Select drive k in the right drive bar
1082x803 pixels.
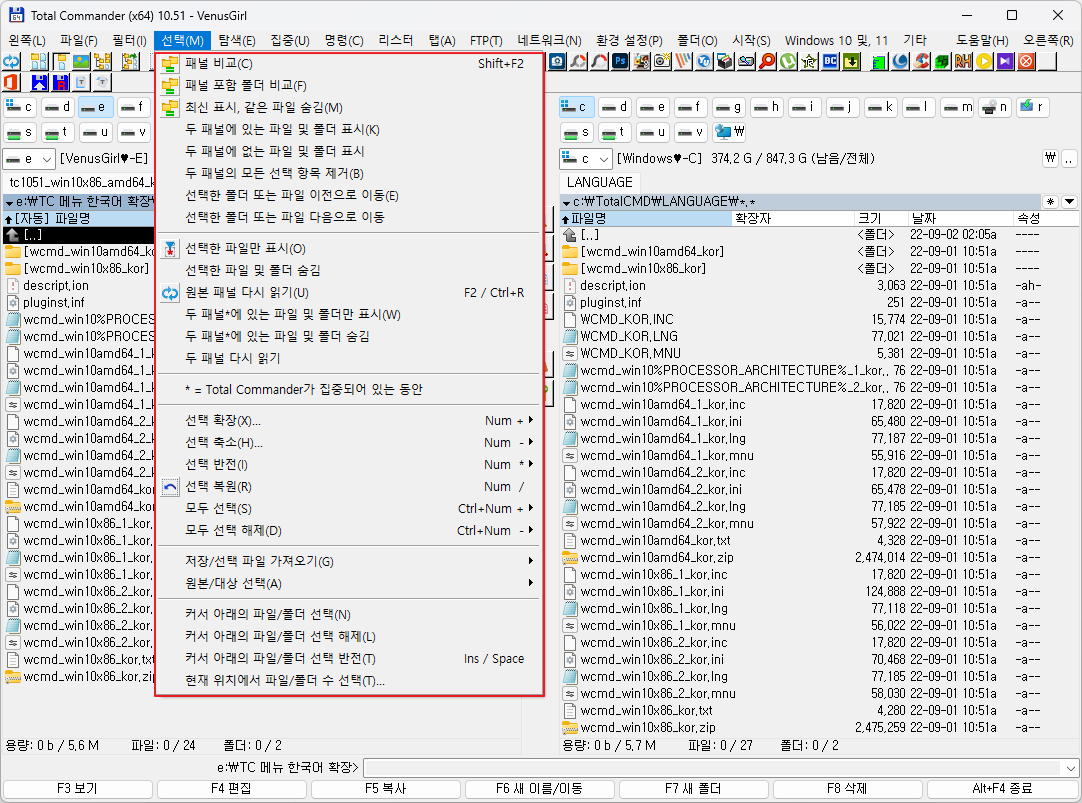881,107
